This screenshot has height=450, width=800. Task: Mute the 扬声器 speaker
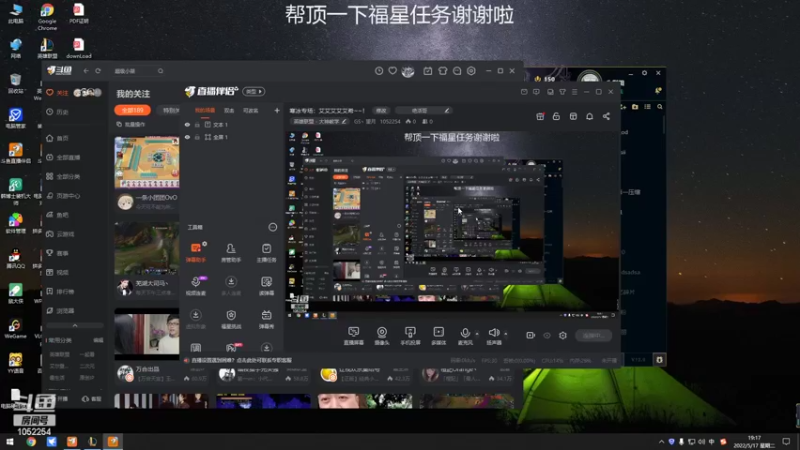(x=494, y=336)
